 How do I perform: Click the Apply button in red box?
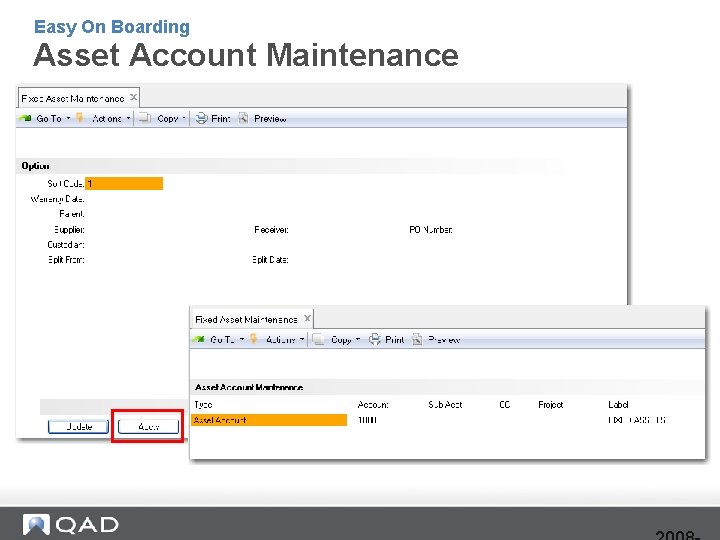pyautogui.click(x=148, y=427)
